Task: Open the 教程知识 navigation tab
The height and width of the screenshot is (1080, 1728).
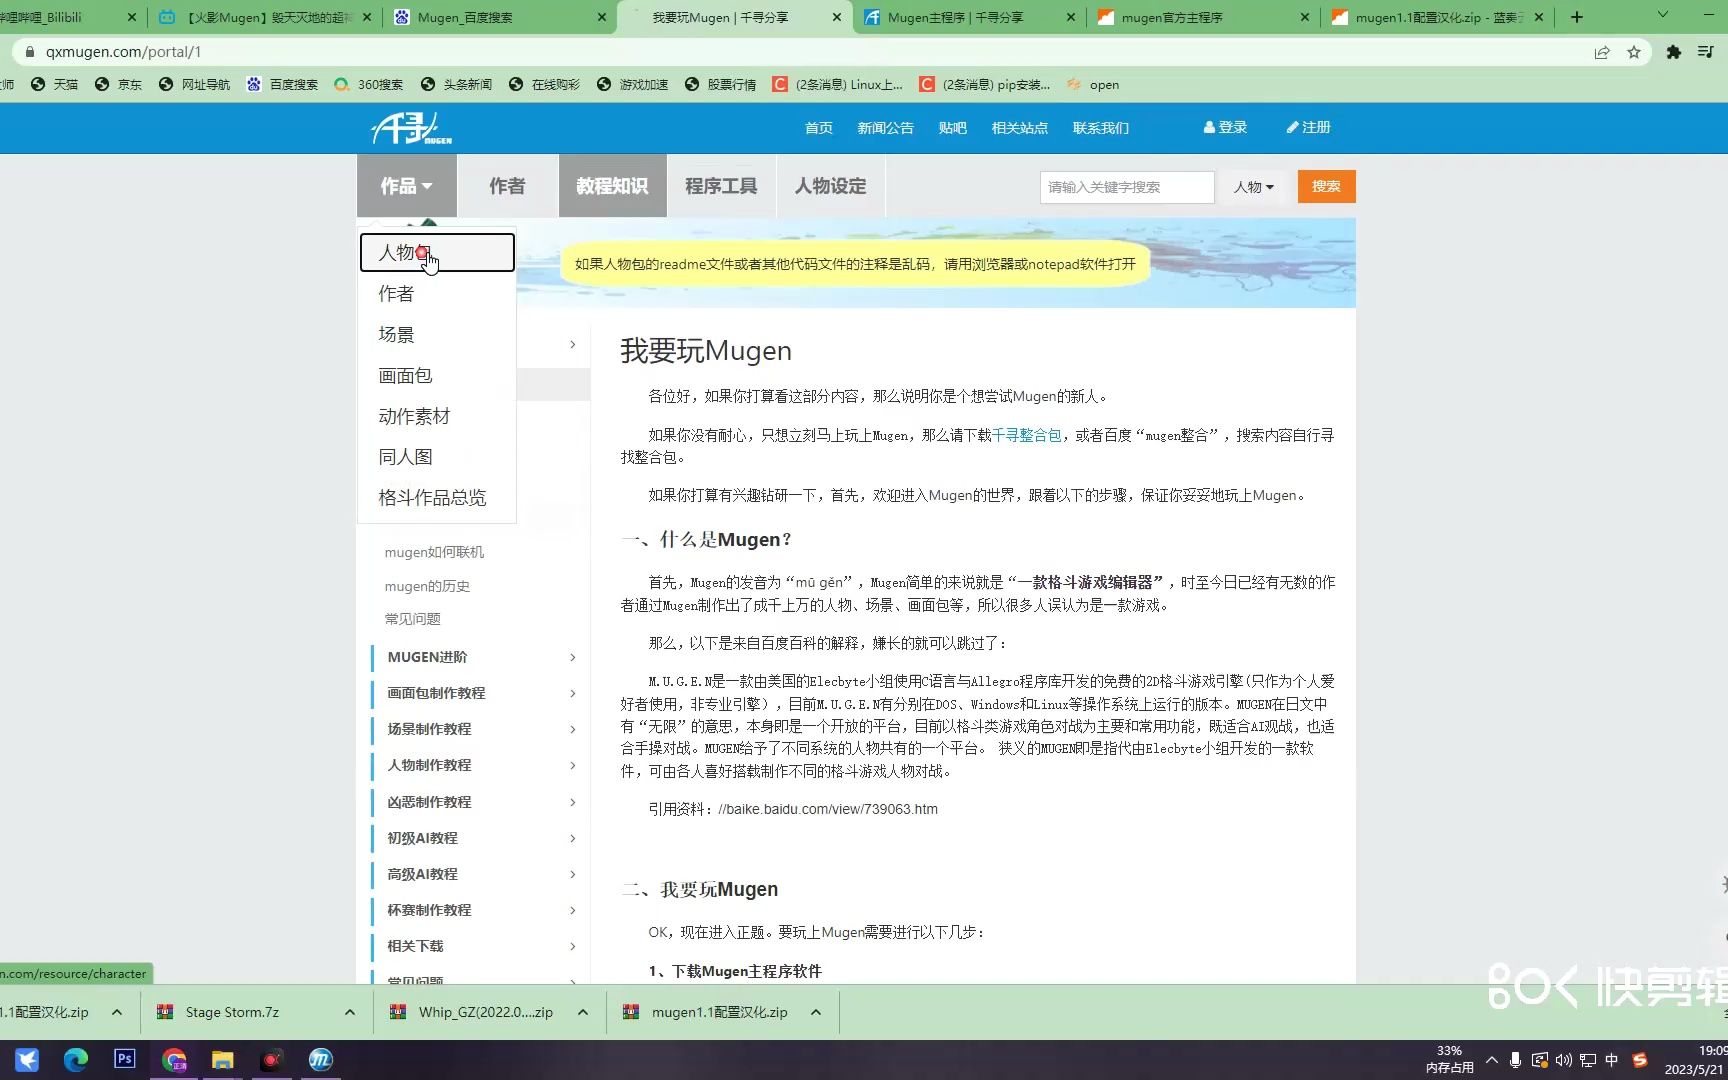Action: (x=612, y=186)
